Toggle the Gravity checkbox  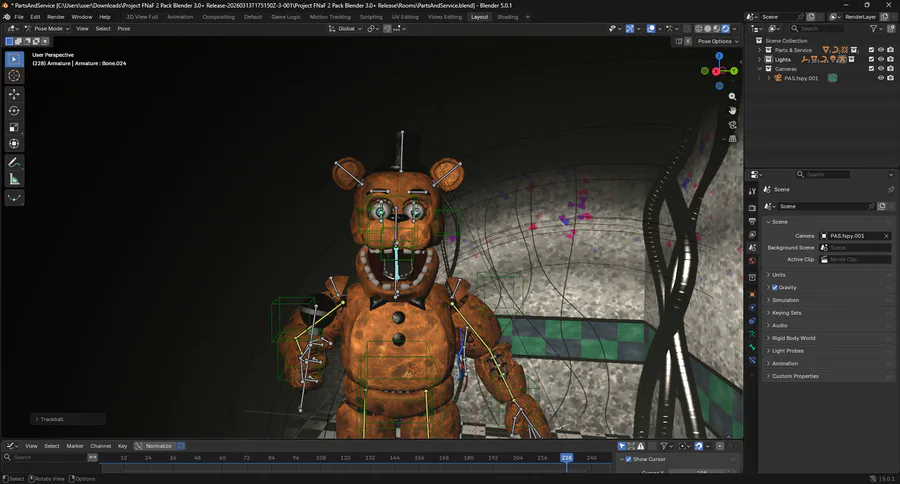pyautogui.click(x=775, y=288)
